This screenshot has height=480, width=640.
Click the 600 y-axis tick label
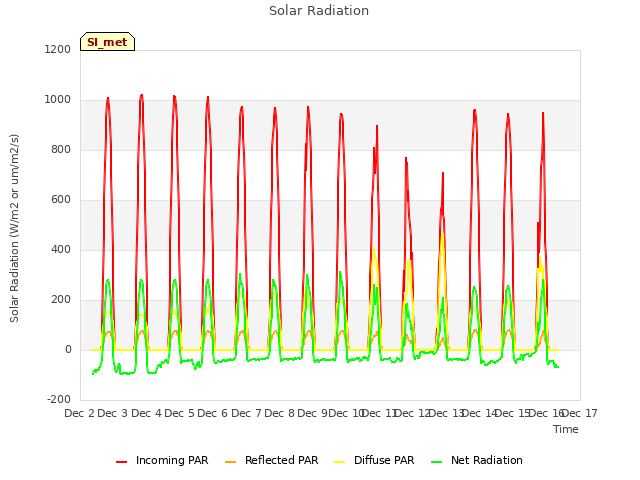pos(61,200)
